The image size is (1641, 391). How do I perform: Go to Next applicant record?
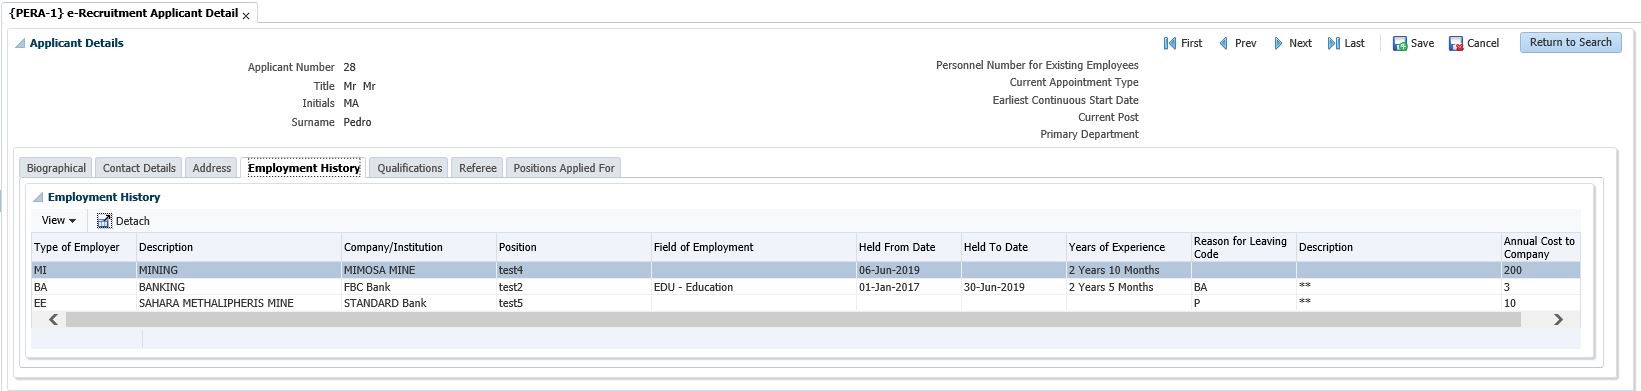[1292, 43]
